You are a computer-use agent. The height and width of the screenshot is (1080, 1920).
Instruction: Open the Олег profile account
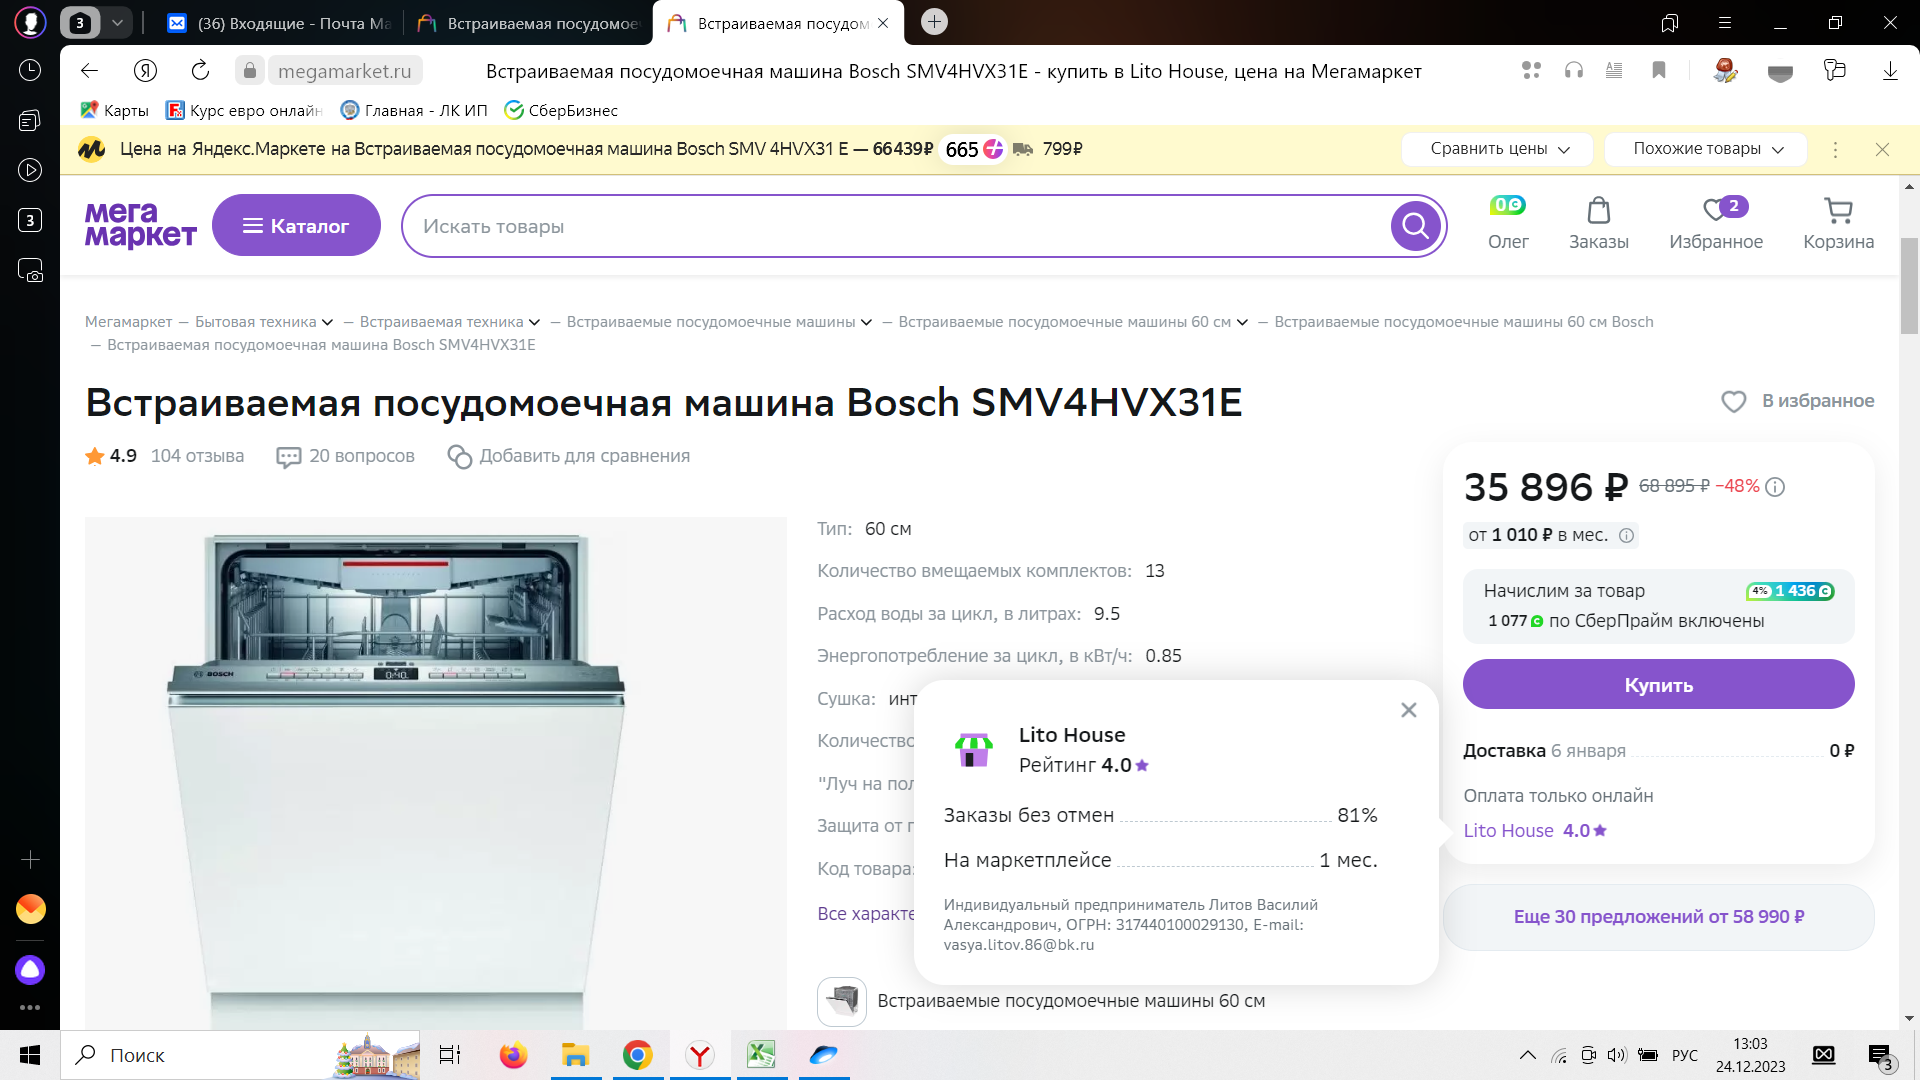[1507, 224]
